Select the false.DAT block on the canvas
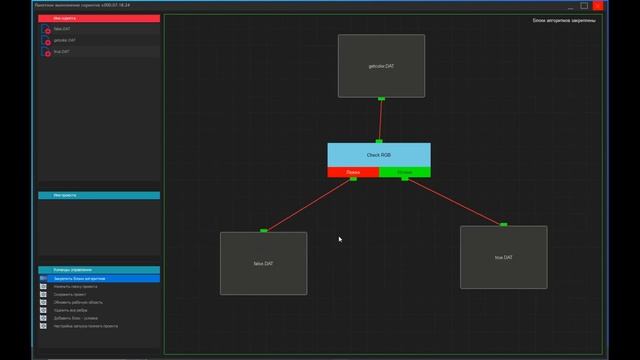Viewport: 640px width, 360px height. pyautogui.click(x=264, y=263)
